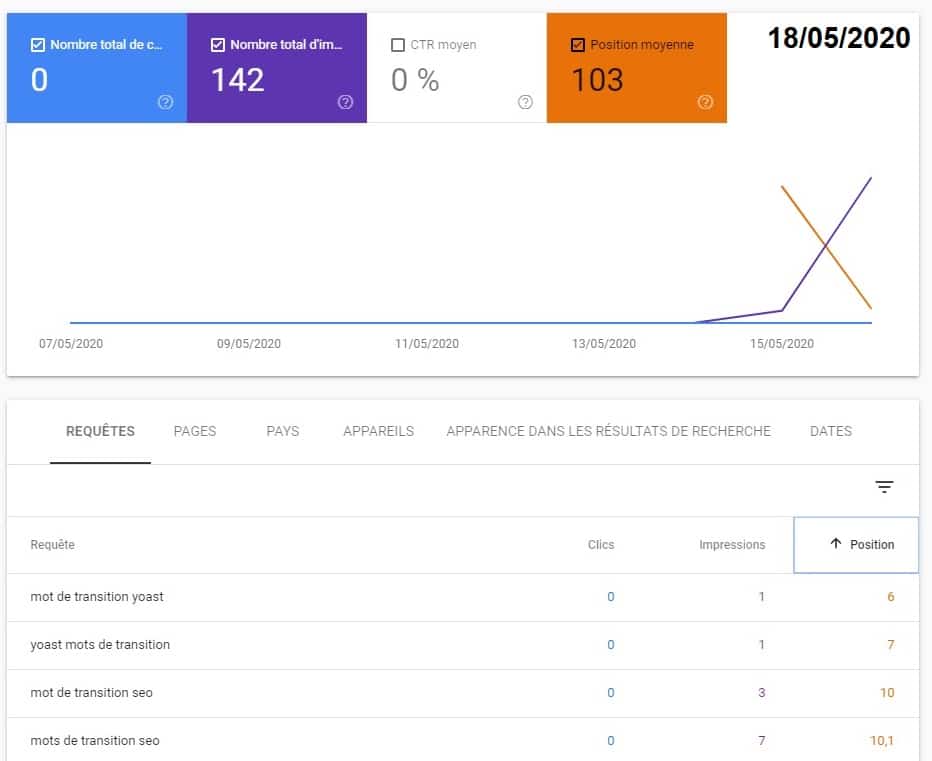Click the Requête column header
The image size is (932, 761).
point(53,545)
